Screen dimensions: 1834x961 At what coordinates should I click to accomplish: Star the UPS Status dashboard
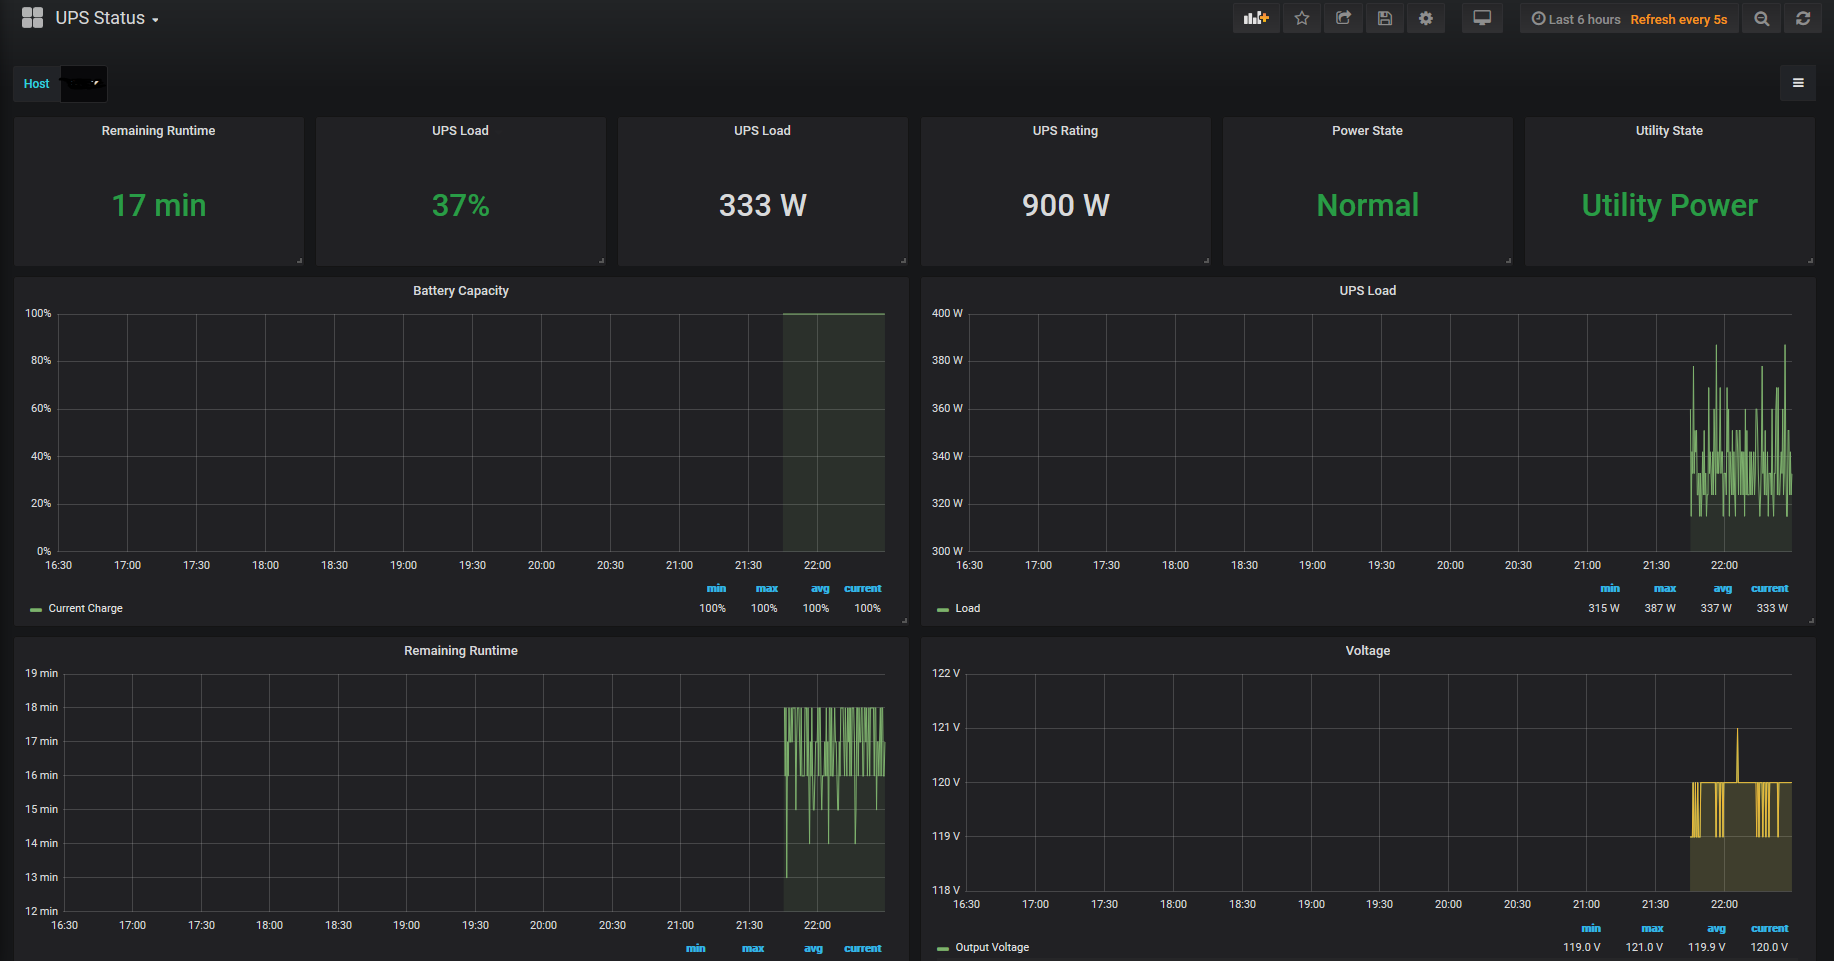point(1301,18)
